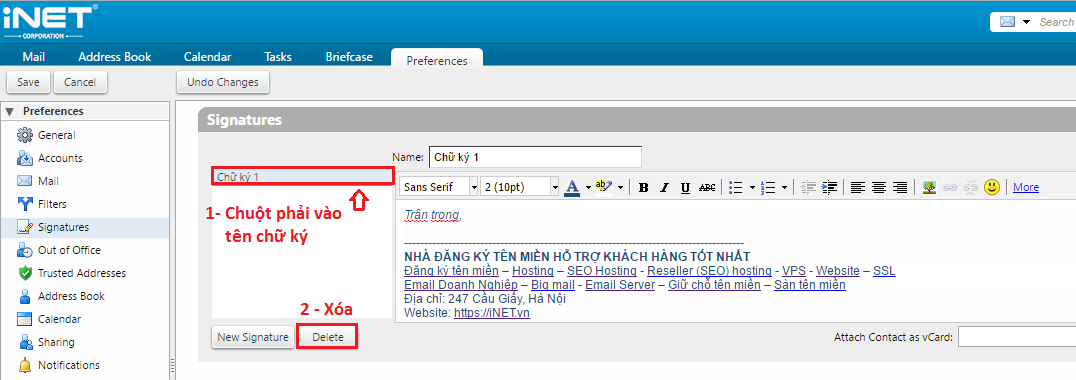
Task: Switch to the Calendar tab
Action: coord(207,57)
